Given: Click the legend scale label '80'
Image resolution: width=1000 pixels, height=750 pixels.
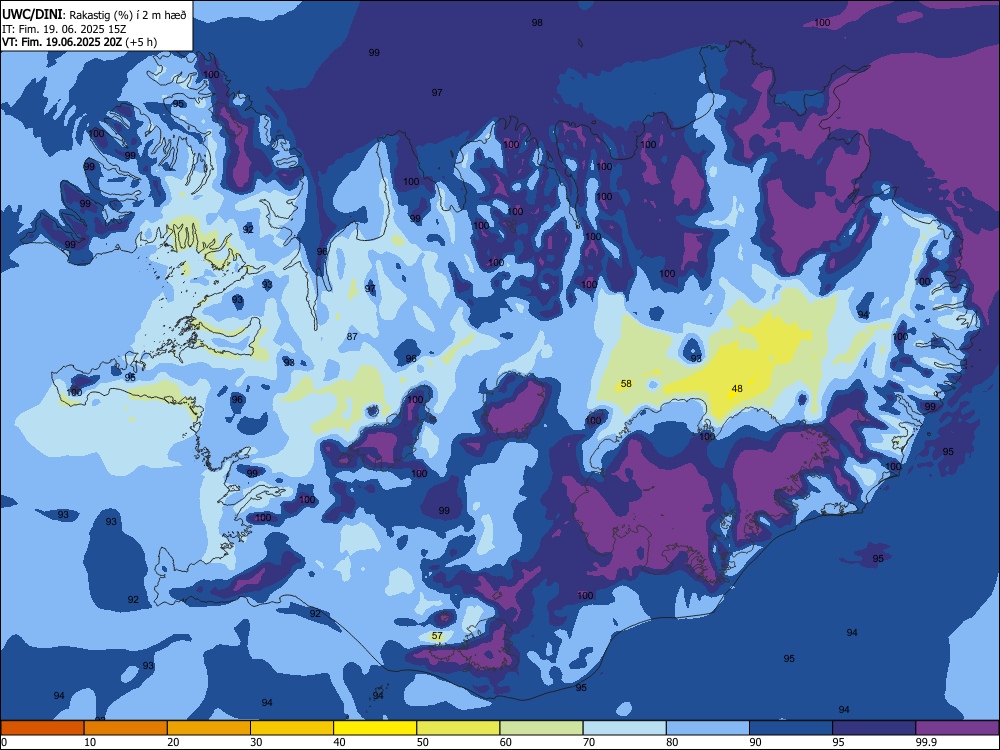Looking at the screenshot, I should (672, 742).
